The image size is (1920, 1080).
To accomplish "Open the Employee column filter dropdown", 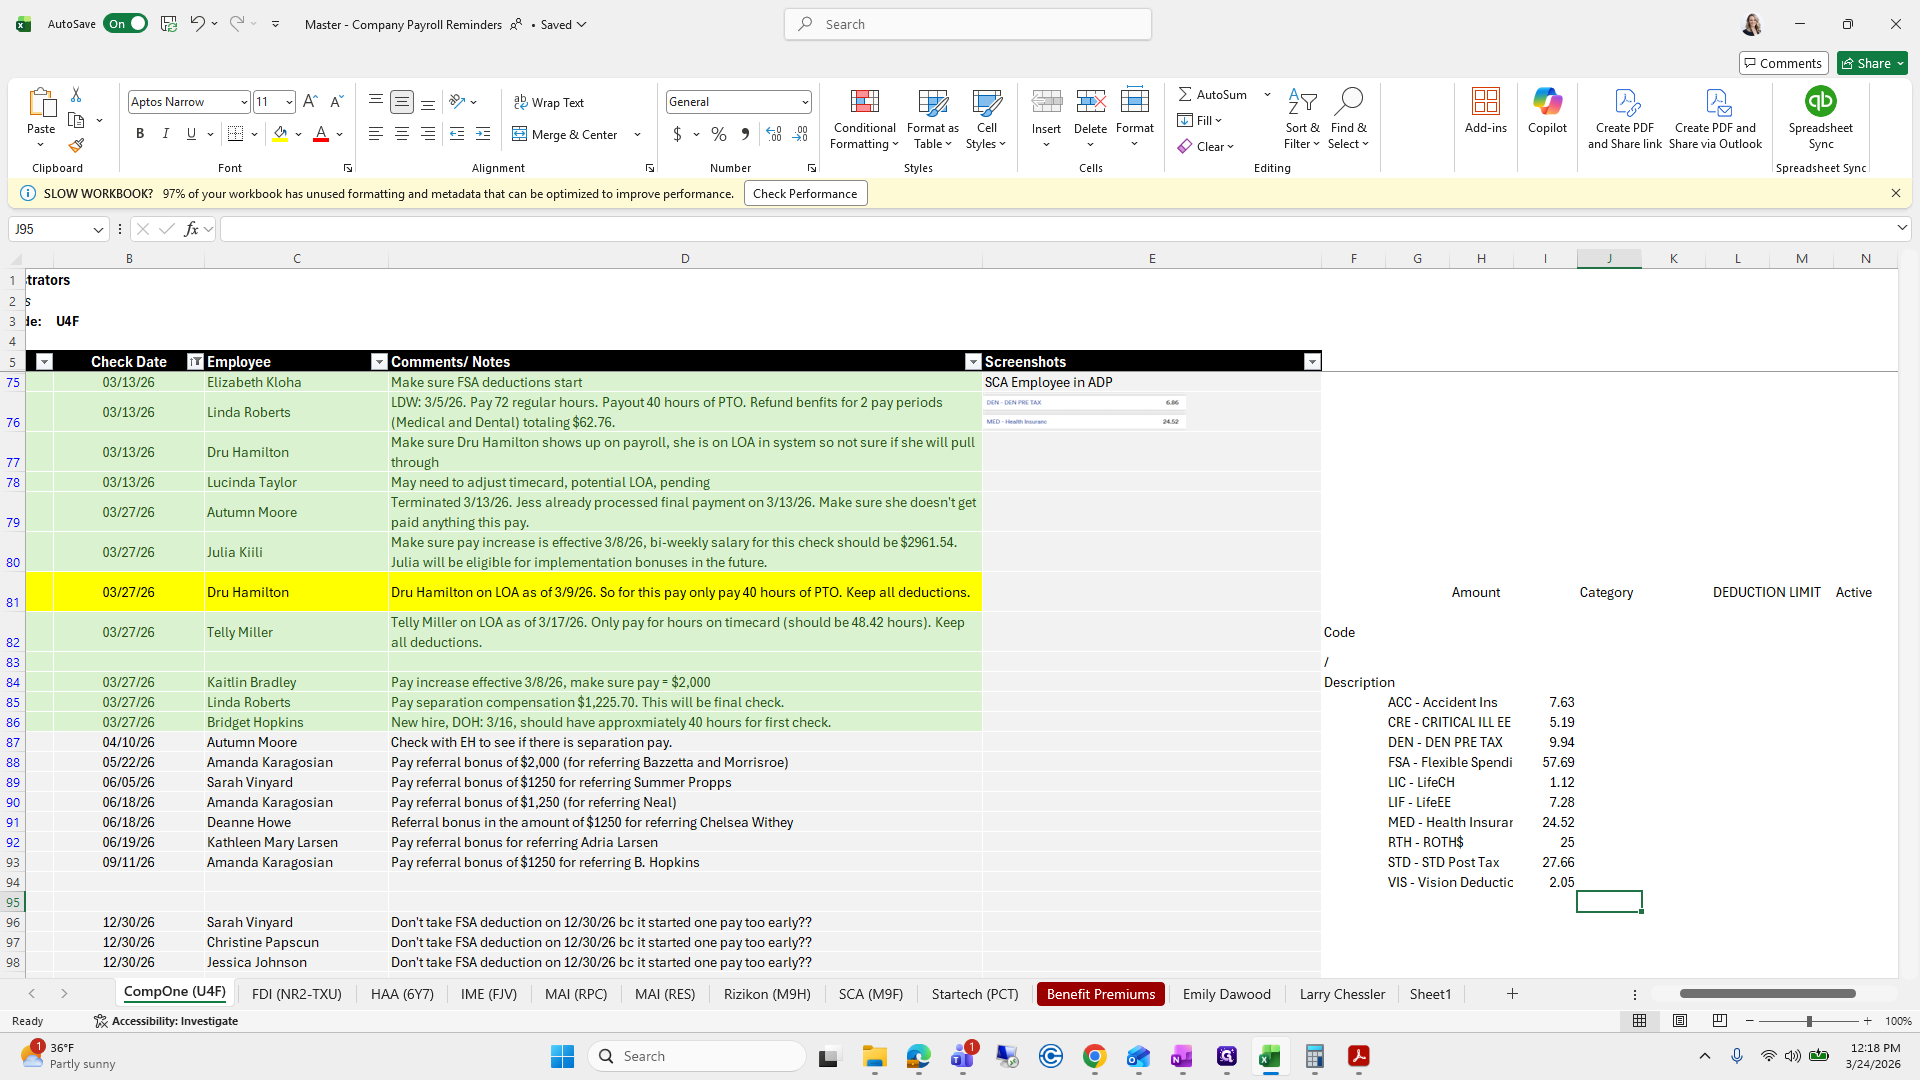I will [378, 362].
